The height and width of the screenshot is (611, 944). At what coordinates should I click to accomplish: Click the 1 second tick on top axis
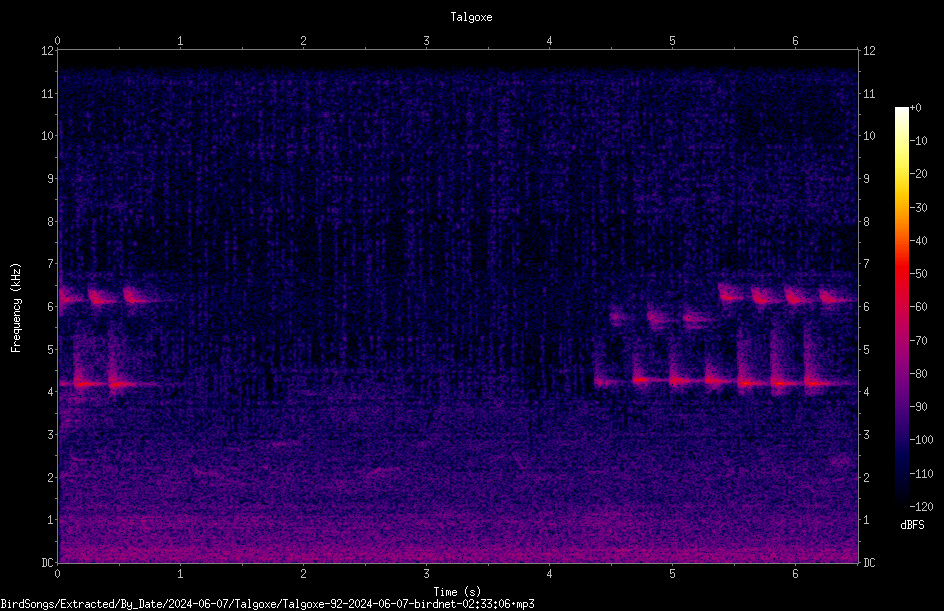(180, 41)
